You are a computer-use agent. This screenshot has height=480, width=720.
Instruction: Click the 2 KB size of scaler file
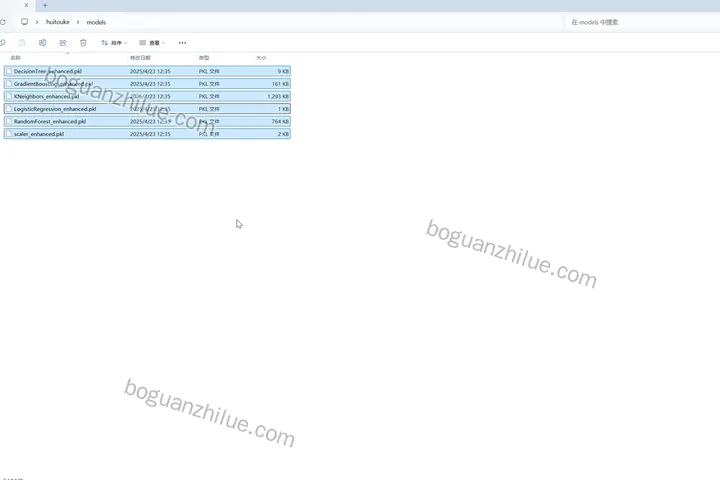(x=283, y=134)
